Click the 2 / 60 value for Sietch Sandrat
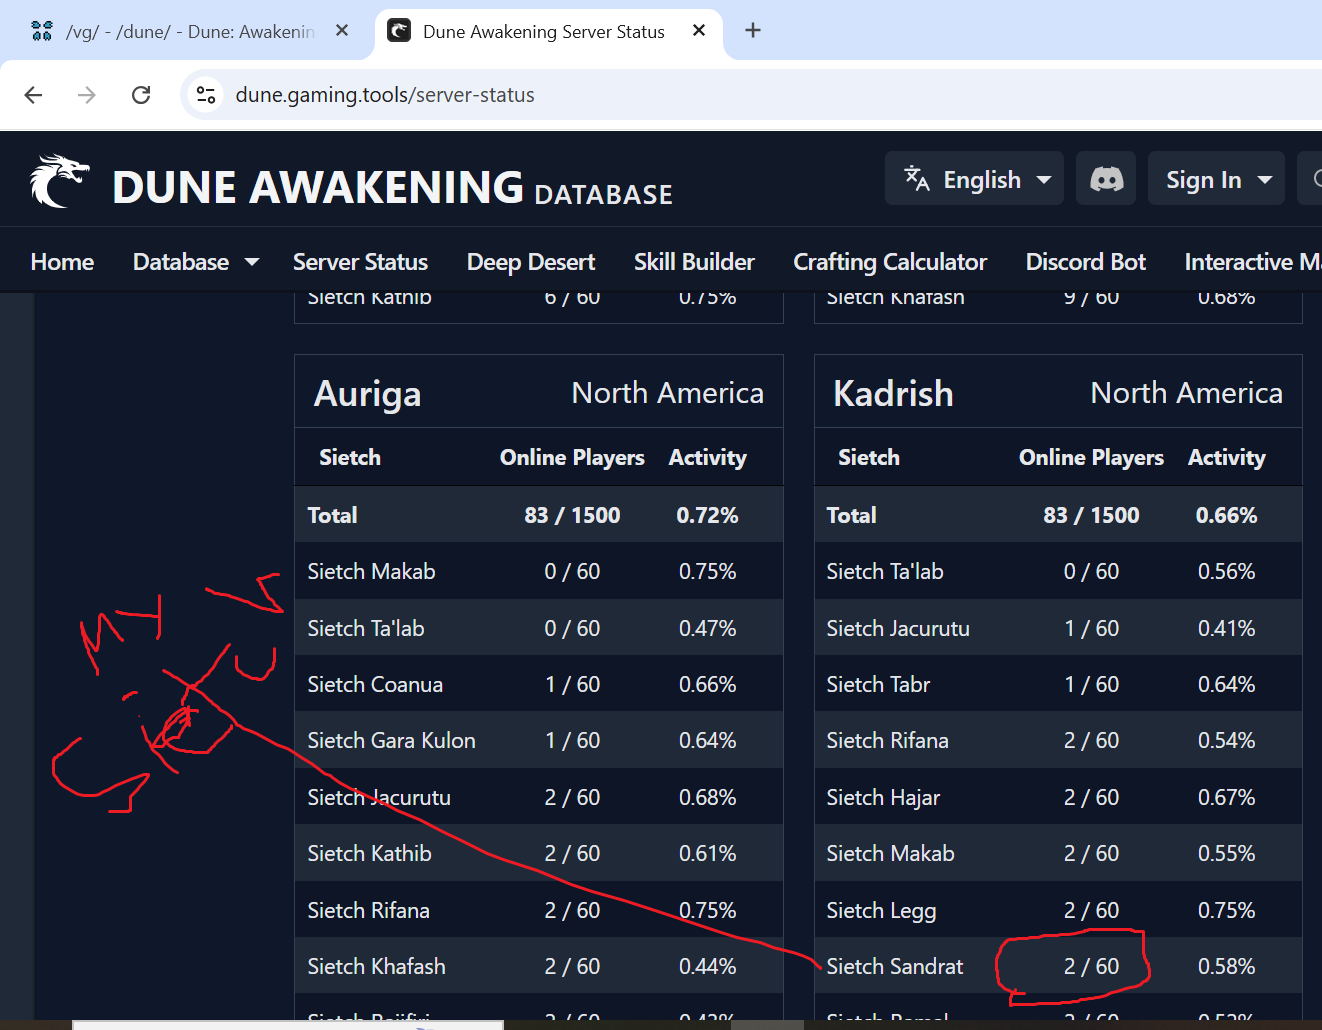 pyautogui.click(x=1091, y=966)
